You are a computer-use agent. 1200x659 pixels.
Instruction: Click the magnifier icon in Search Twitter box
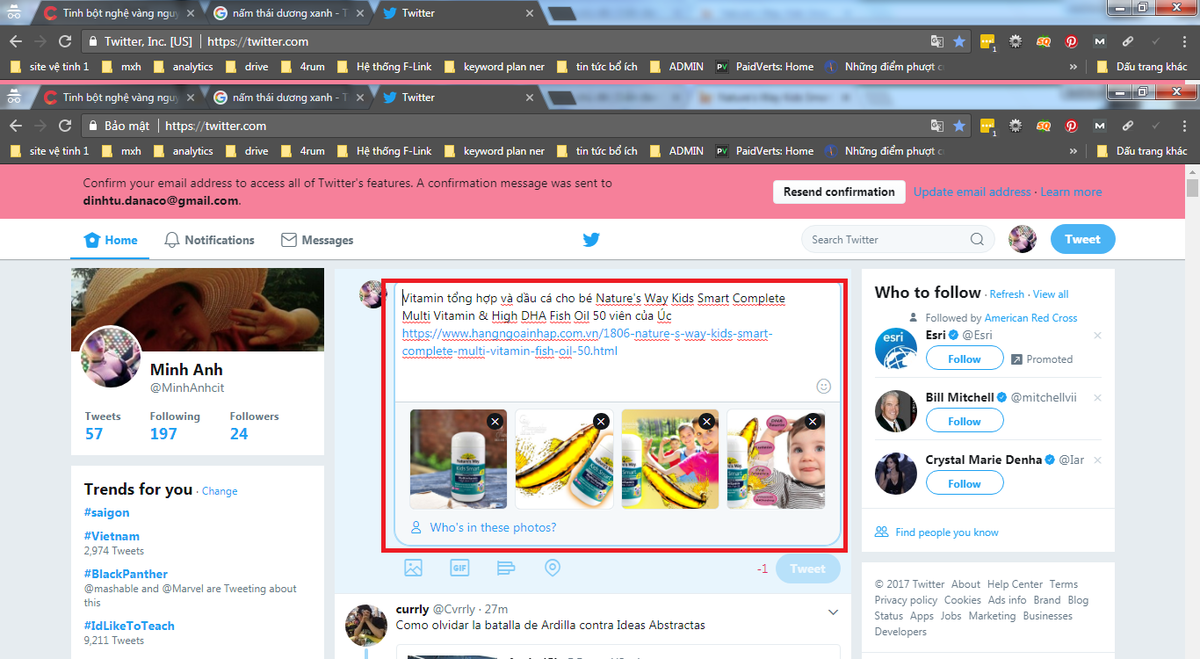click(x=977, y=240)
